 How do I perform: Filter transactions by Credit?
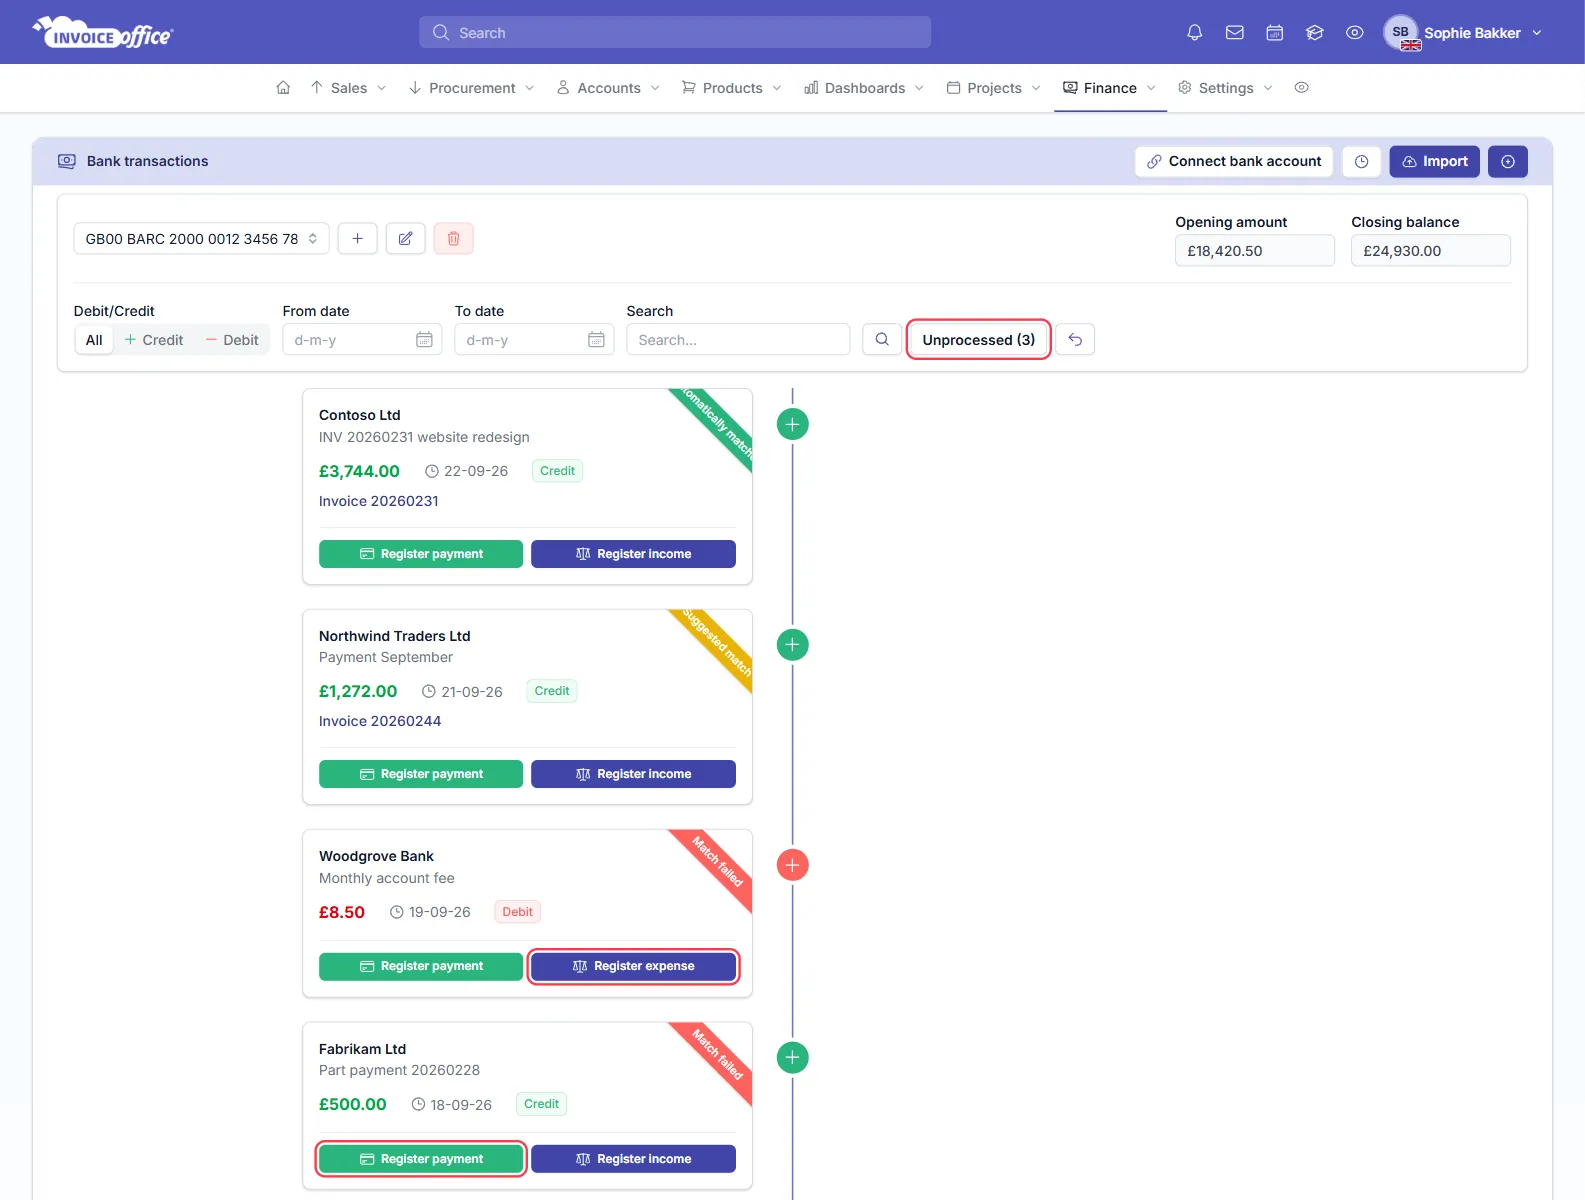[154, 340]
